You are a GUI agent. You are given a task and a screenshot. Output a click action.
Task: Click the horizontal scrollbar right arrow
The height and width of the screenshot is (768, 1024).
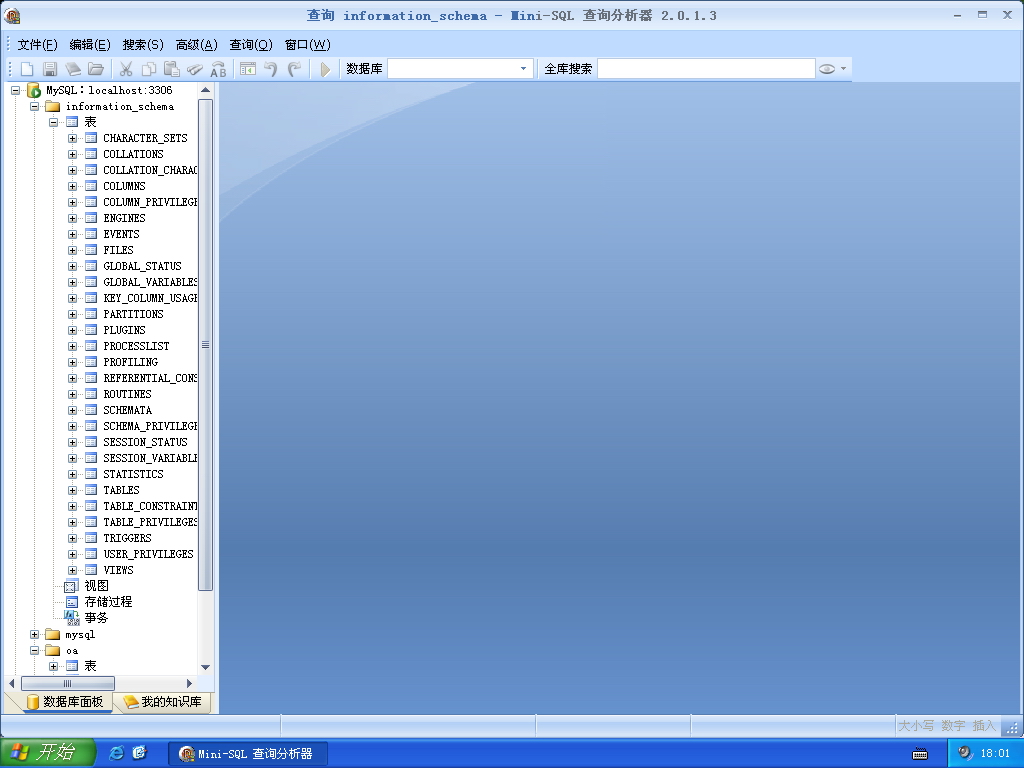pos(189,683)
